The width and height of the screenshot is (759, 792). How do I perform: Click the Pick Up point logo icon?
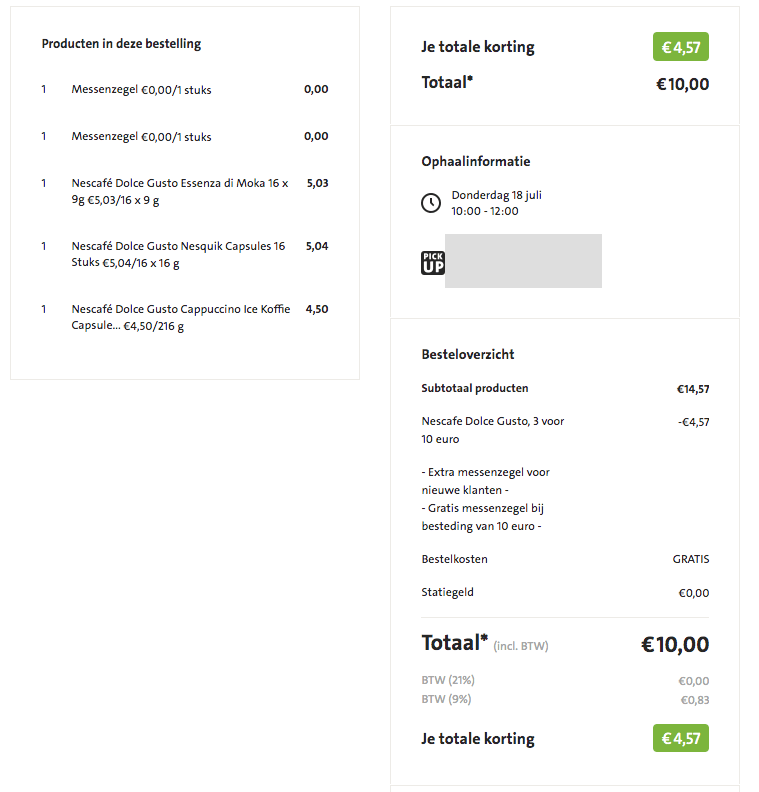[x=433, y=263]
